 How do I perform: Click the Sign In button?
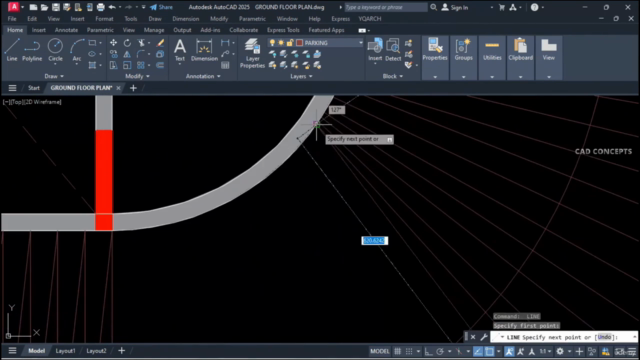pos(455,7)
